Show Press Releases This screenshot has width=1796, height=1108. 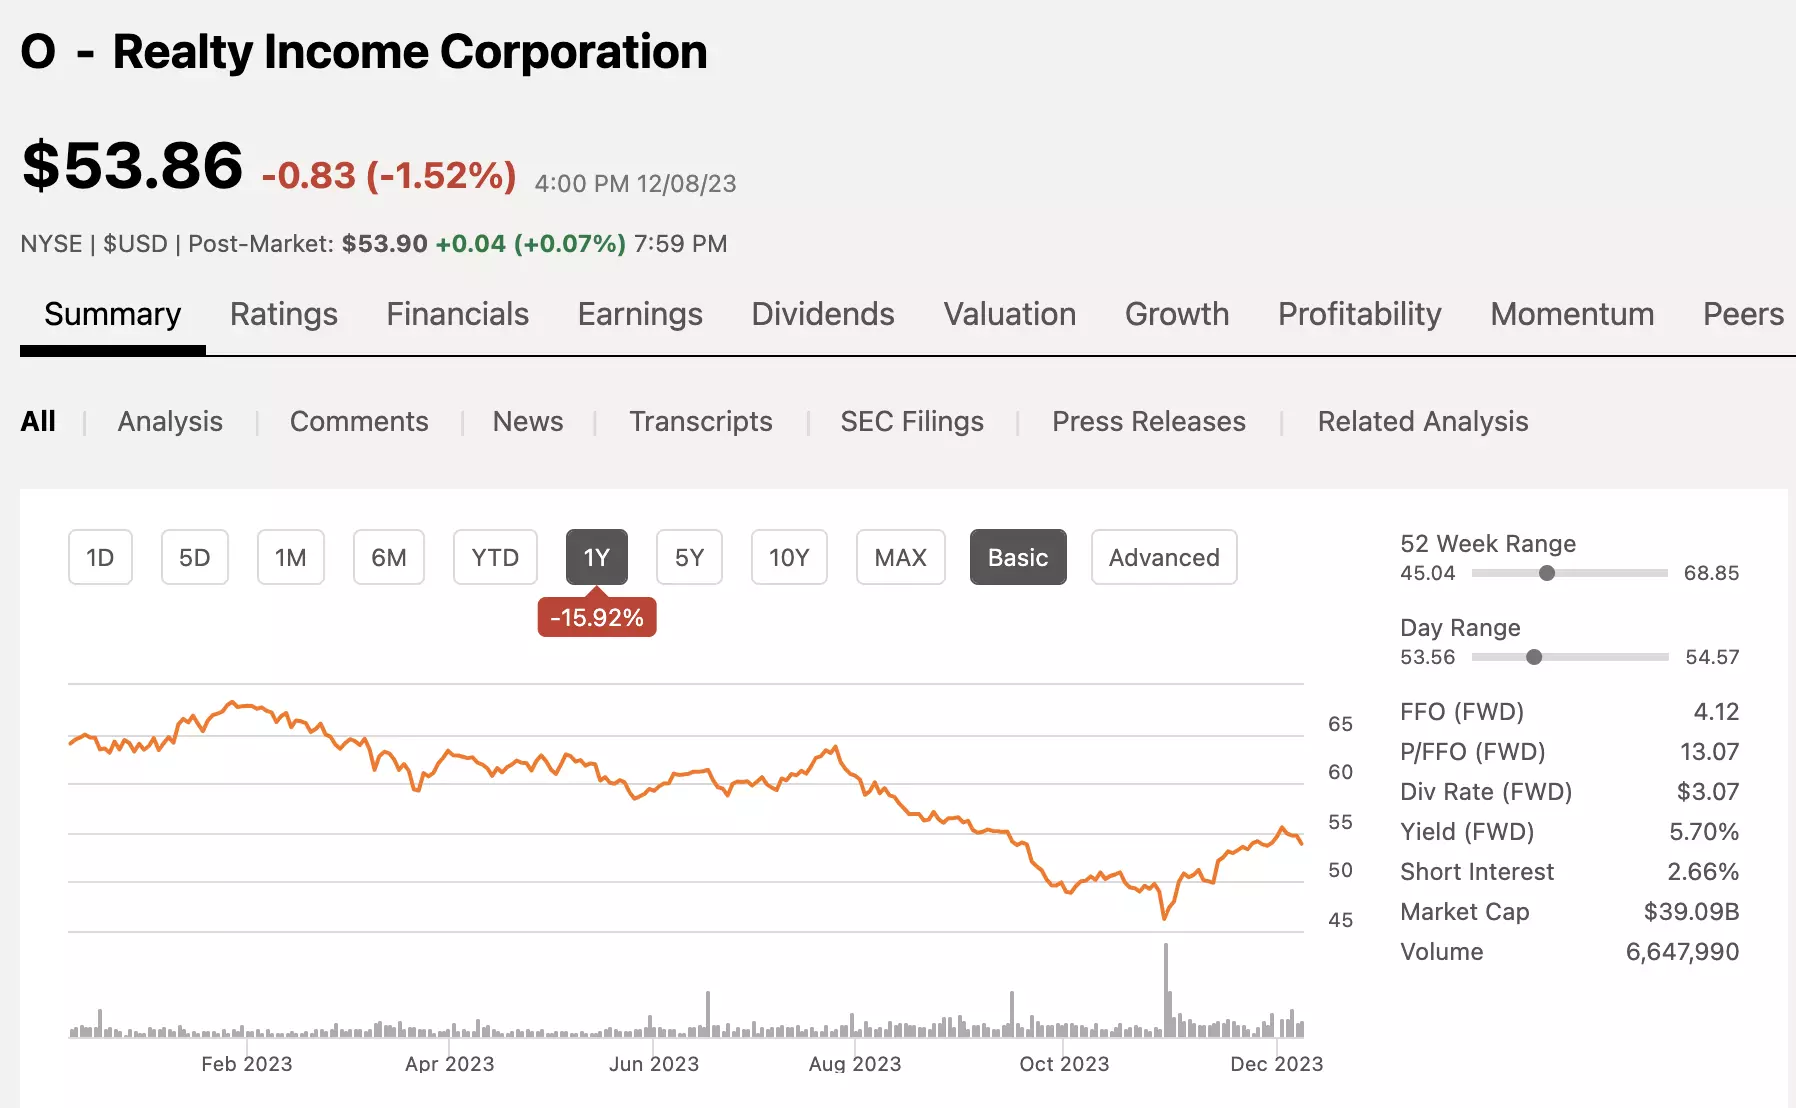coord(1149,421)
